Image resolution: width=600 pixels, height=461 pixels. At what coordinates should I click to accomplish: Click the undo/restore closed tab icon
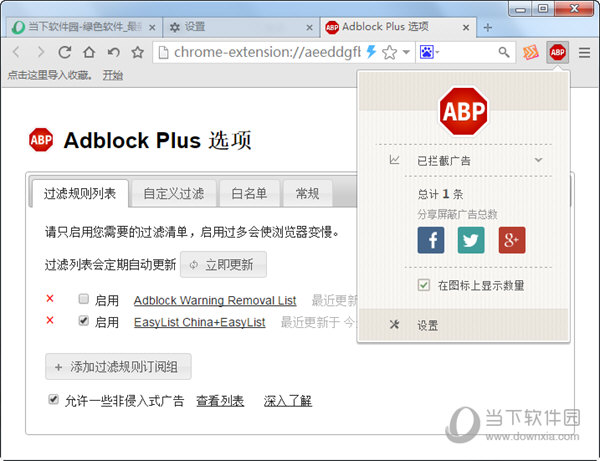(113, 52)
